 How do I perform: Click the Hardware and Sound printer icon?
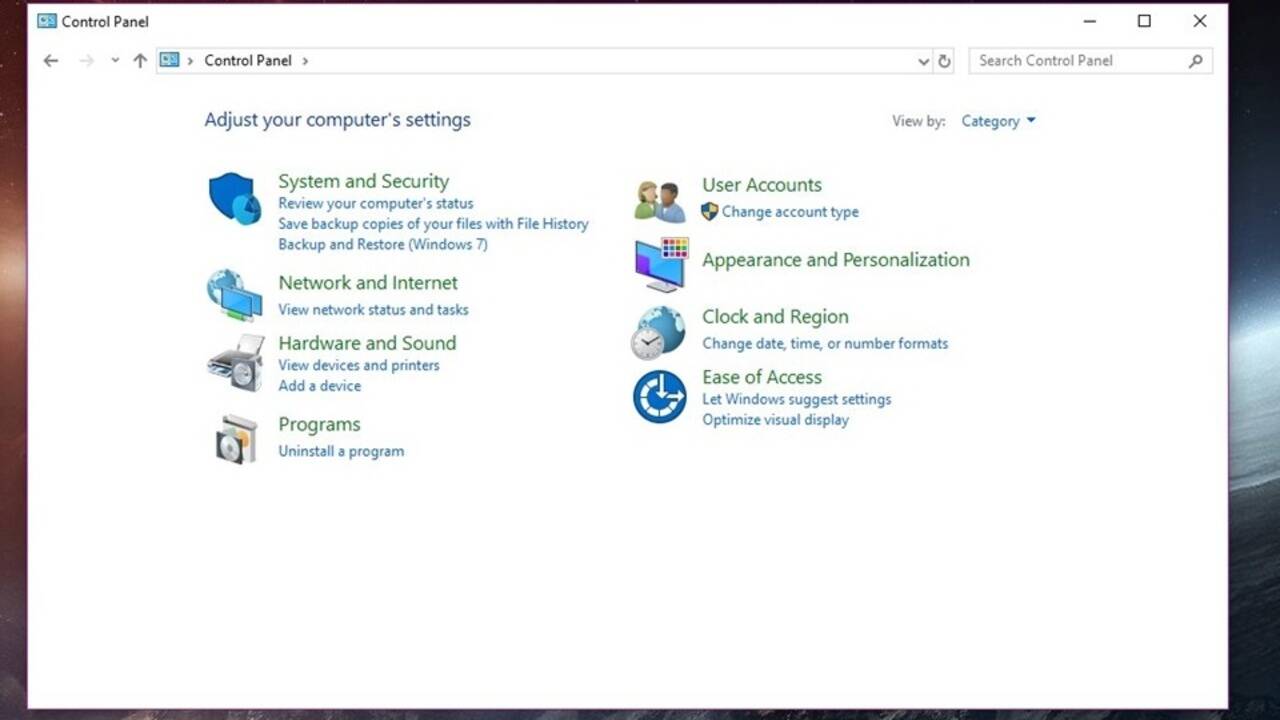coord(236,362)
